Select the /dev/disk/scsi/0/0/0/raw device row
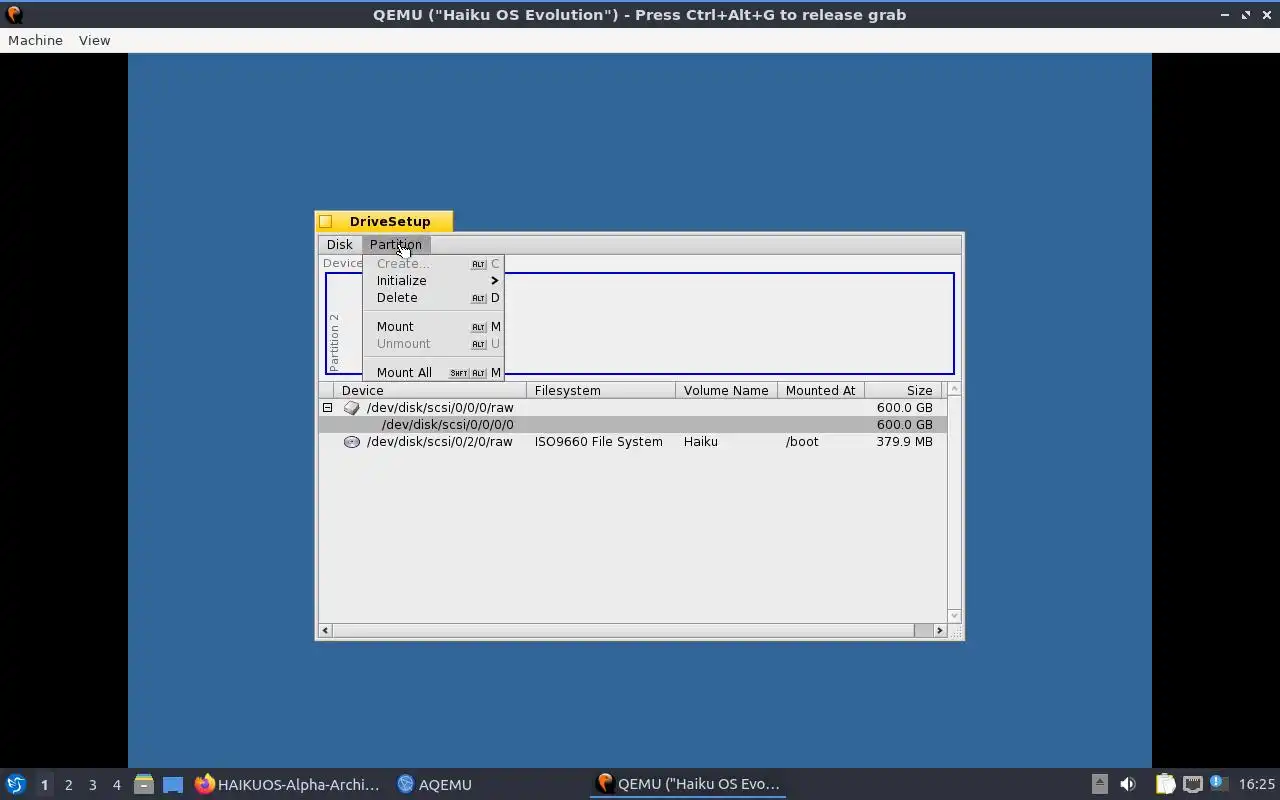The image size is (1280, 800). pyautogui.click(x=632, y=407)
